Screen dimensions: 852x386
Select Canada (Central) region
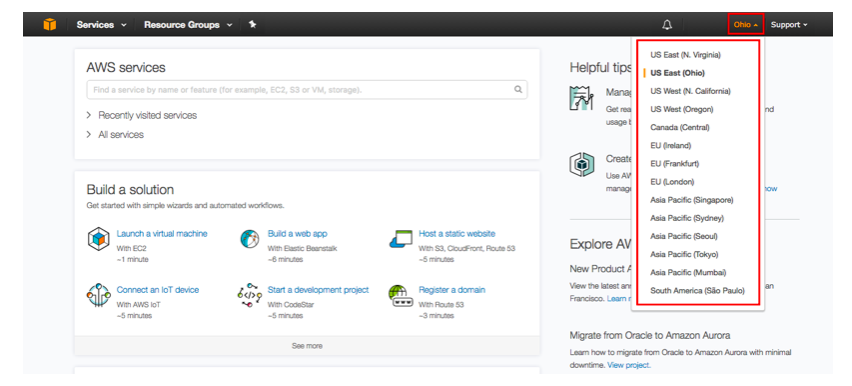[x=680, y=127]
